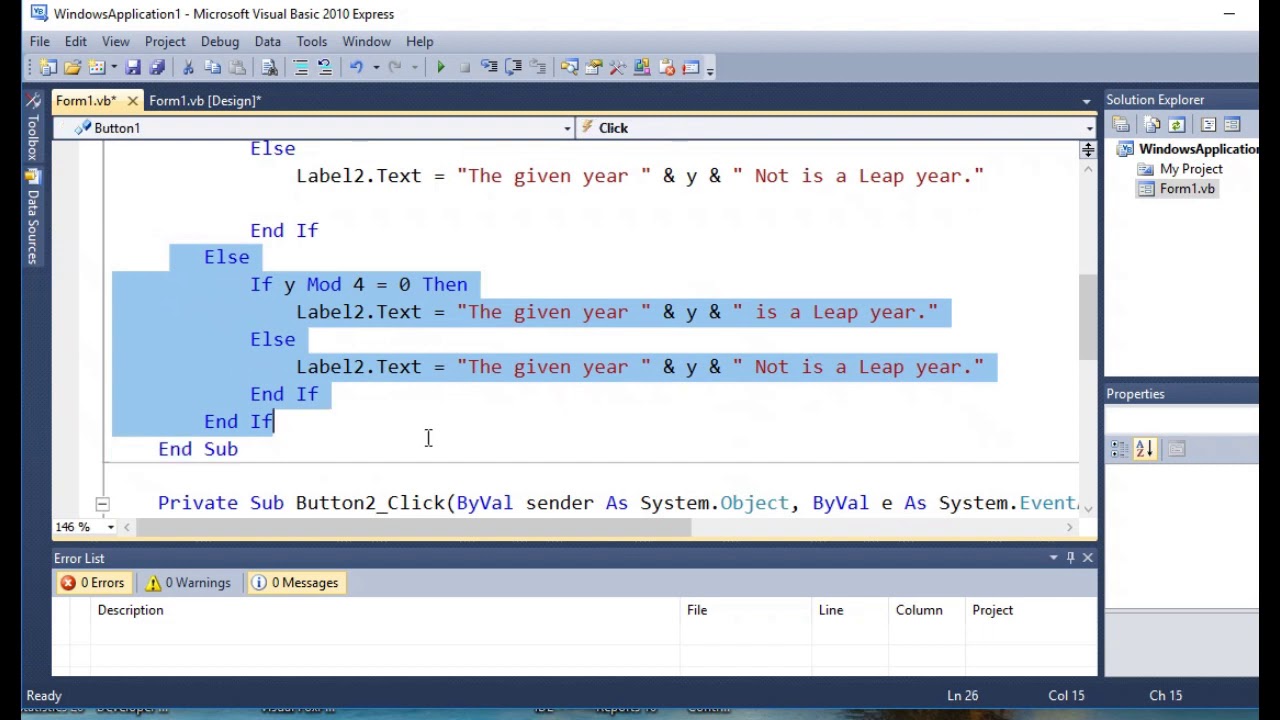Start debugging with the green play icon
This screenshot has width=1280, height=720.
tap(441, 67)
